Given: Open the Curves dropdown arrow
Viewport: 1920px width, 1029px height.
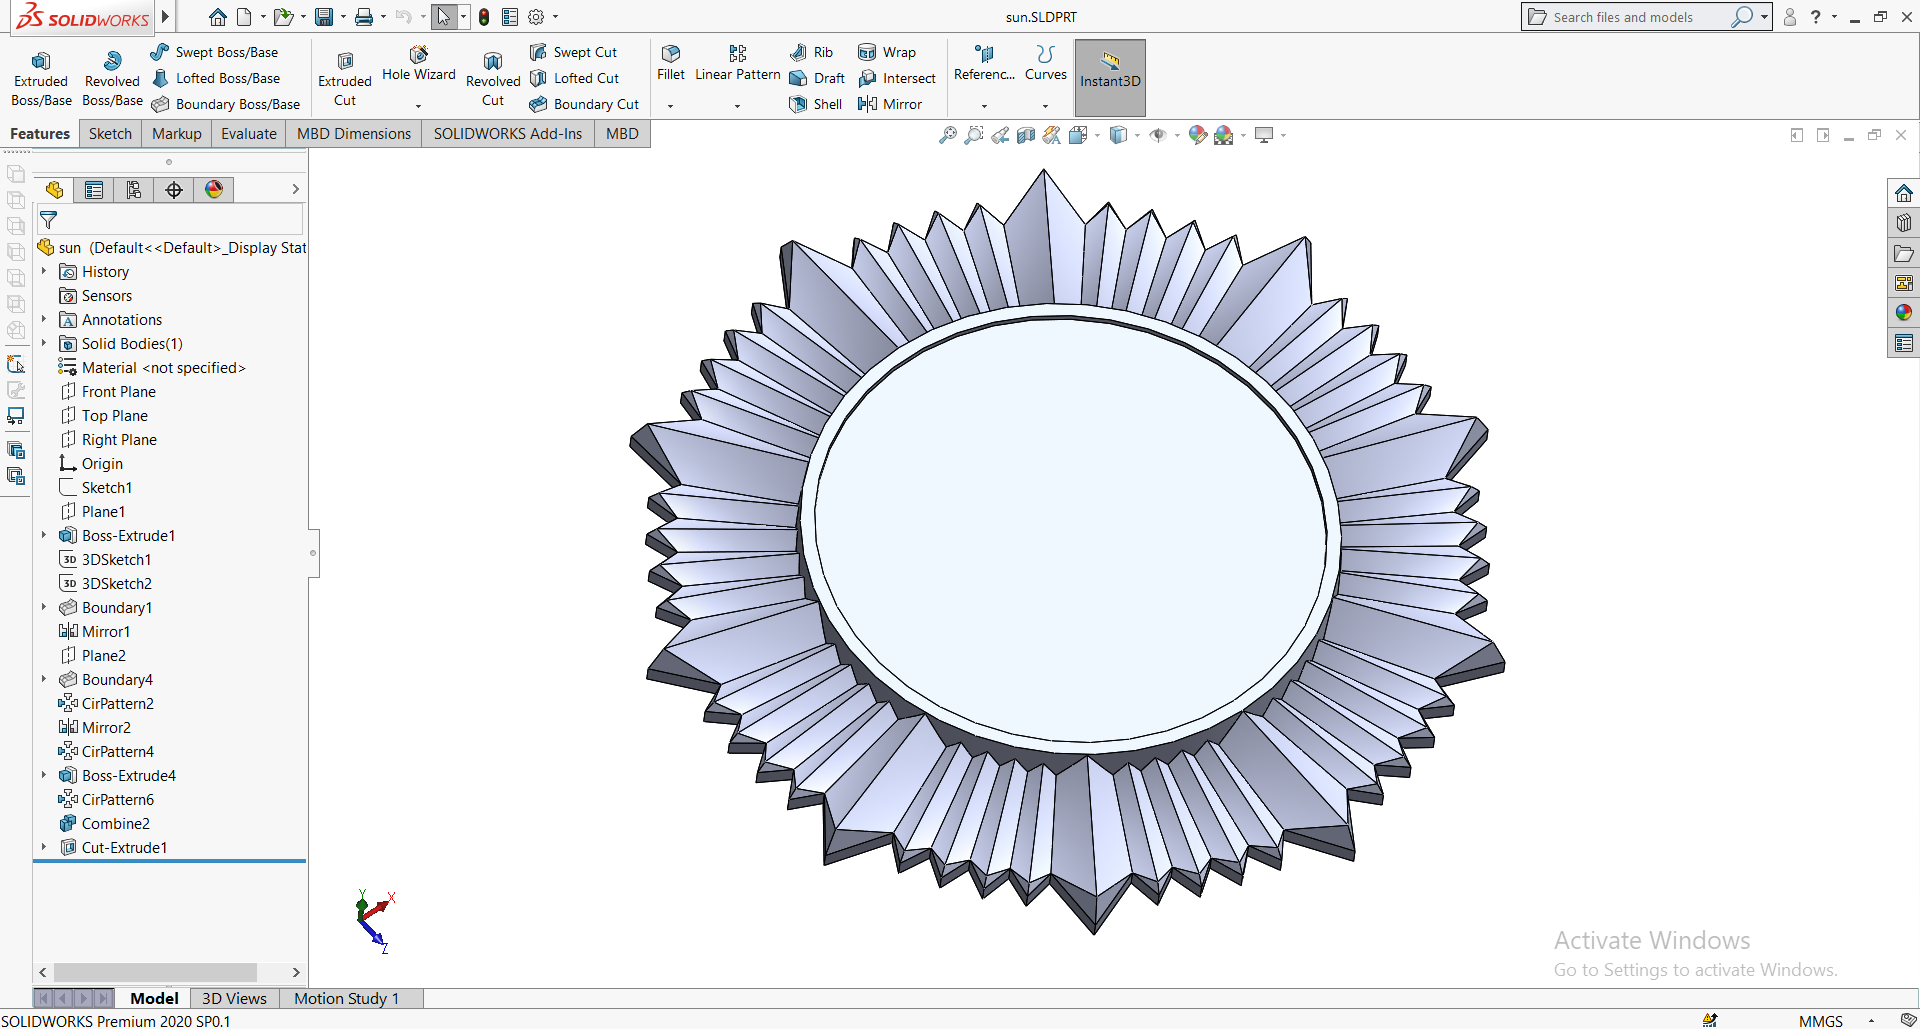Looking at the screenshot, I should click(x=1046, y=106).
